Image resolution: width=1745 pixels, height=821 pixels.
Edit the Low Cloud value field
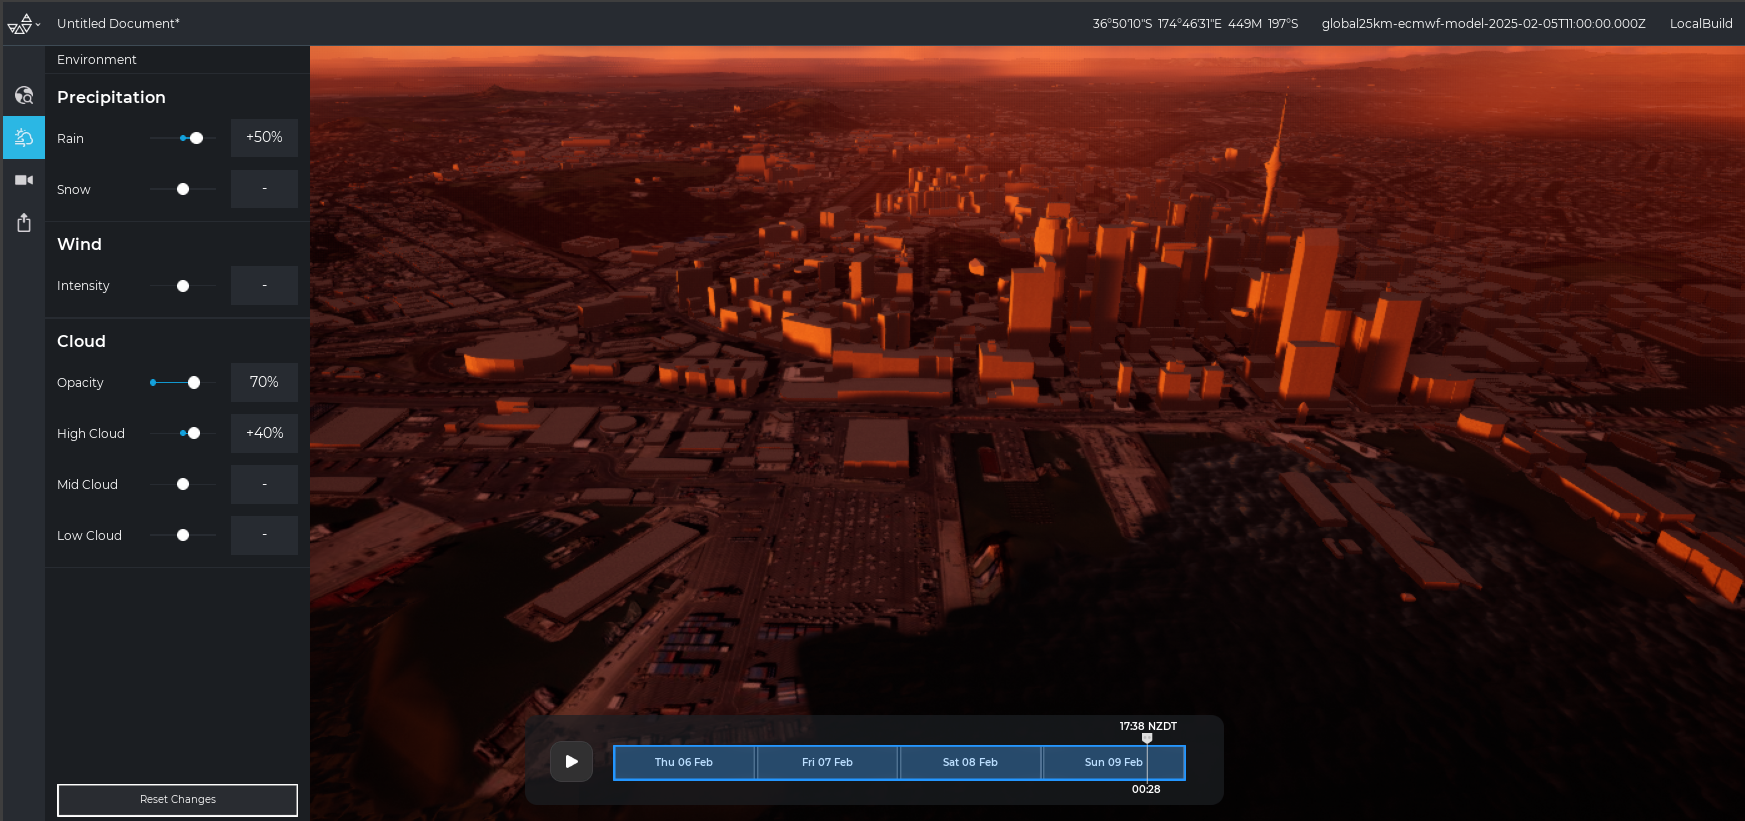pos(264,535)
